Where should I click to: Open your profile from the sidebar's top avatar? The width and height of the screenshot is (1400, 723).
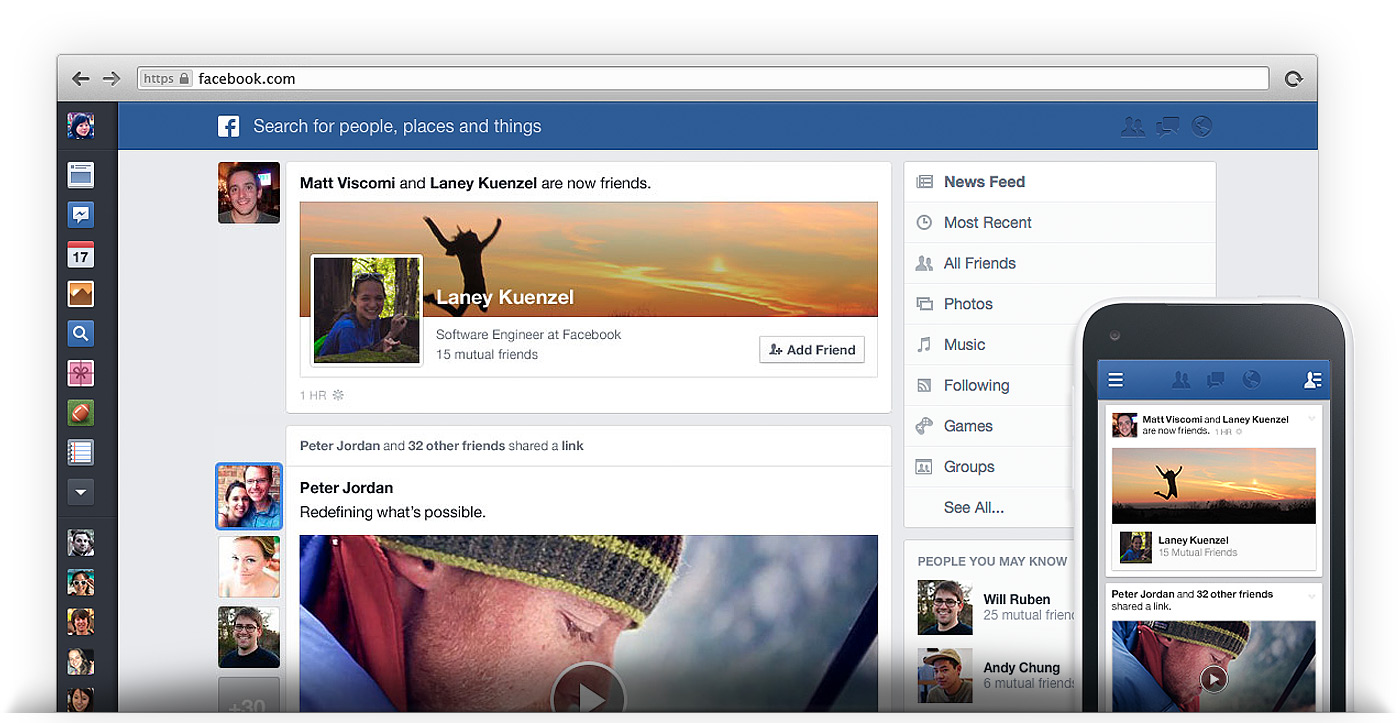pos(81,125)
